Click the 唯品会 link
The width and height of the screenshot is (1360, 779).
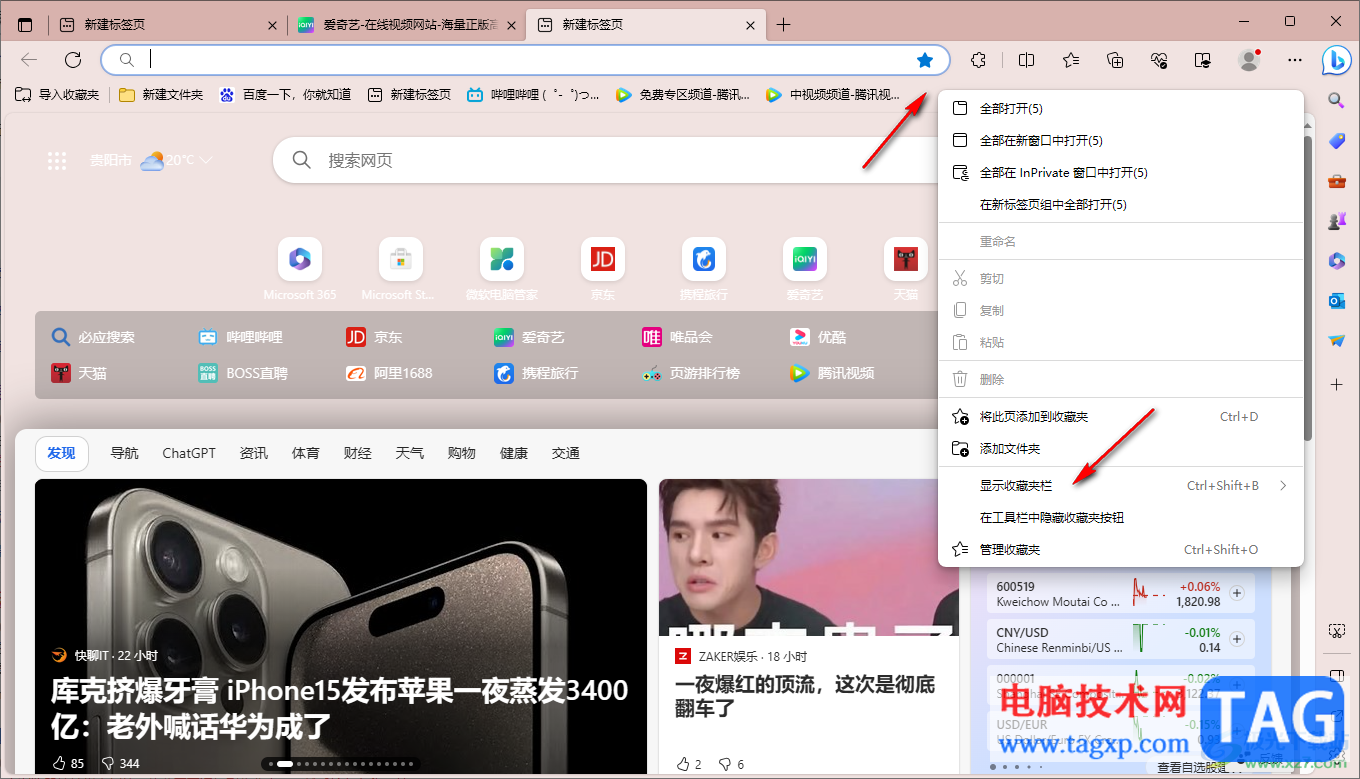pos(677,337)
